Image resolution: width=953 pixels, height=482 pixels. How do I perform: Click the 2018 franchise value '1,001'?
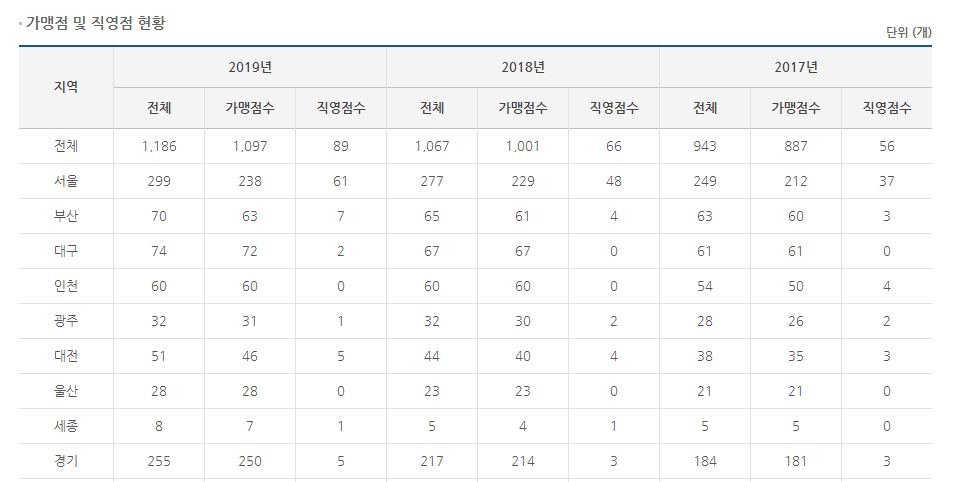click(x=523, y=146)
